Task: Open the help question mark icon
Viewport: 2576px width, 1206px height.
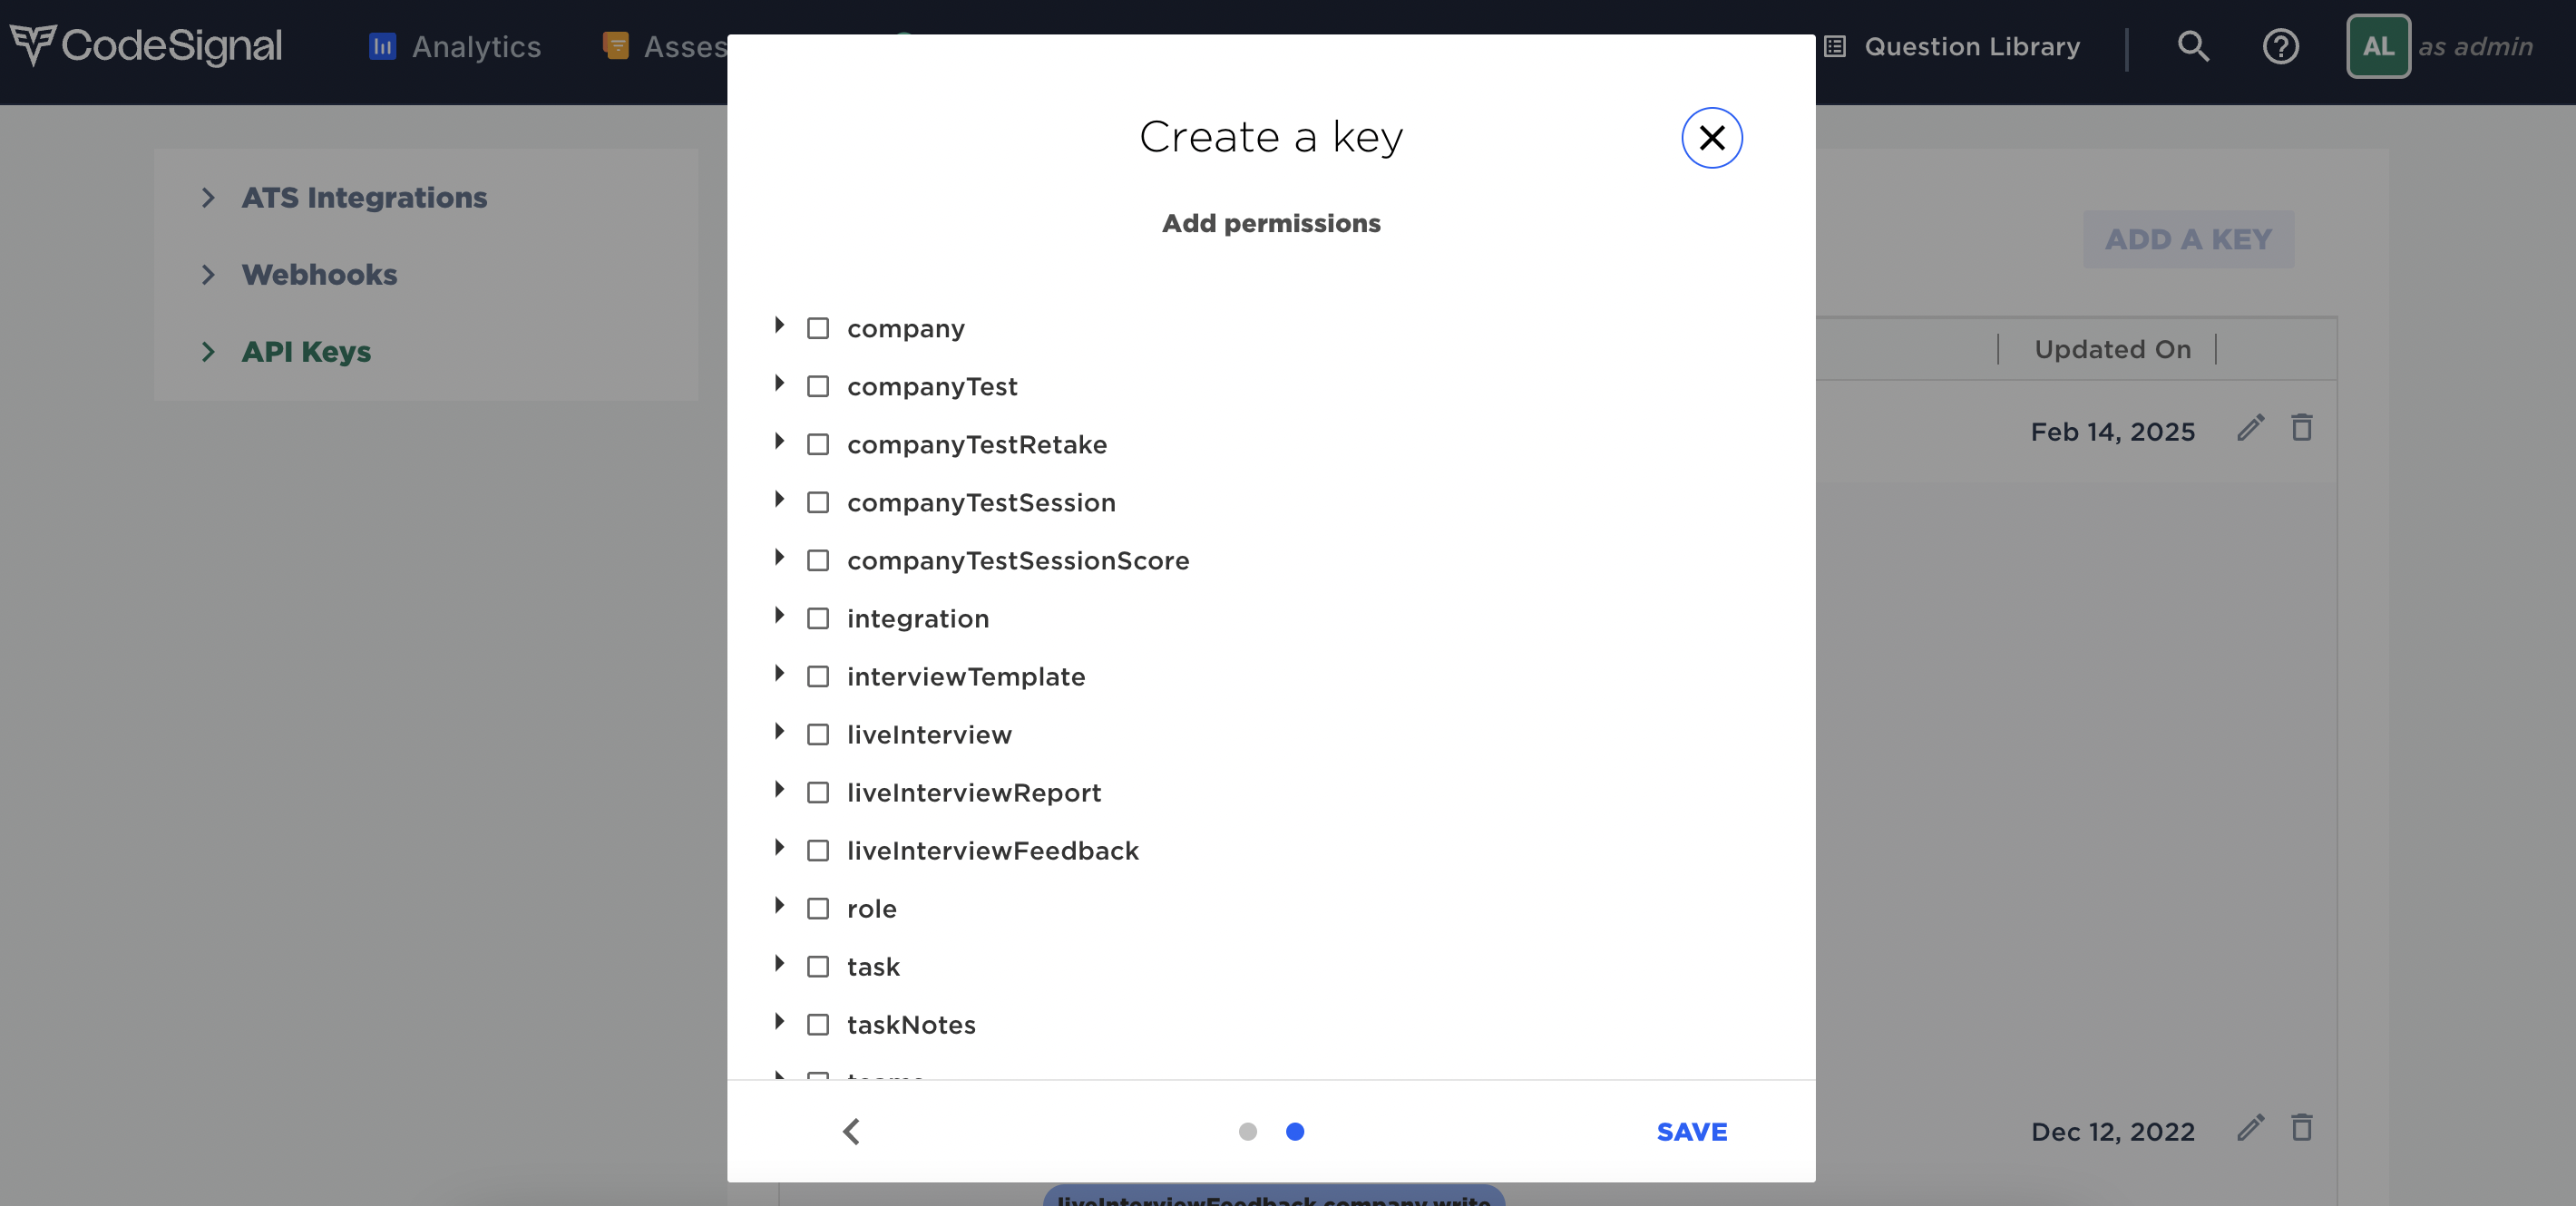Action: coord(2280,46)
